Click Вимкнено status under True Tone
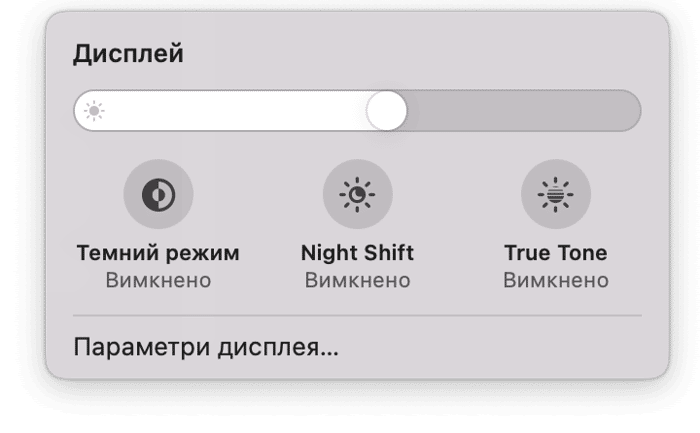700x433 pixels. (x=556, y=280)
